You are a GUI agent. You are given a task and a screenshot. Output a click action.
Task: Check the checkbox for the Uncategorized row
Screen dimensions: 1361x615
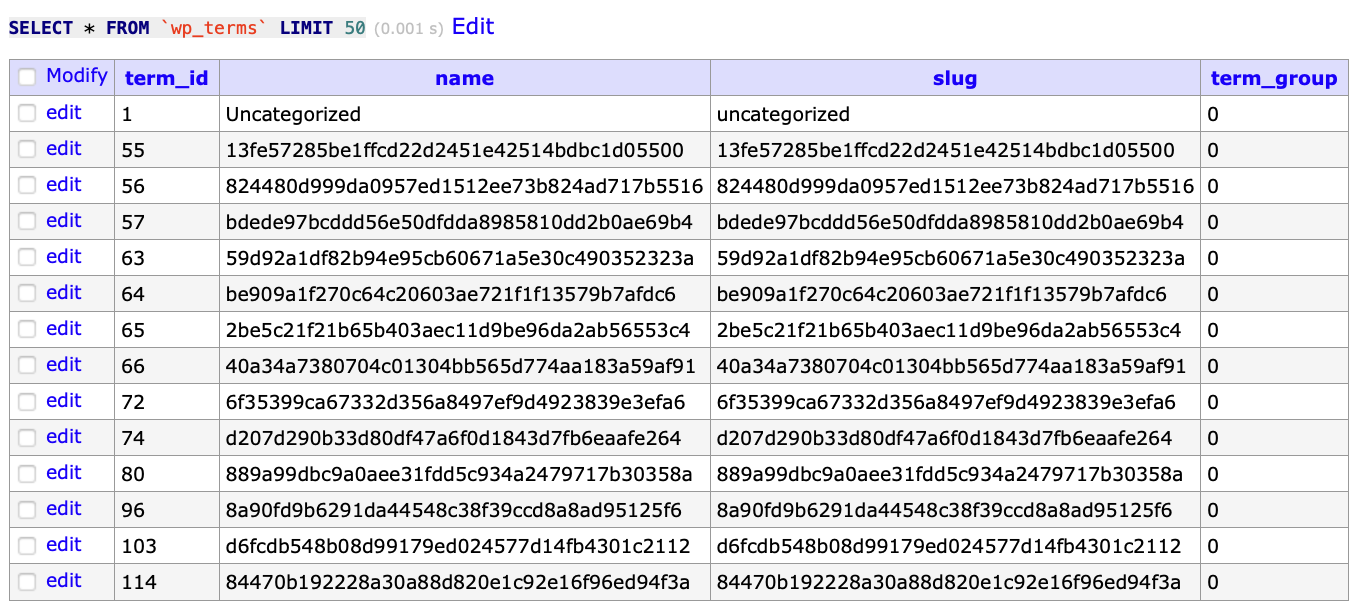pyautogui.click(x=26, y=113)
